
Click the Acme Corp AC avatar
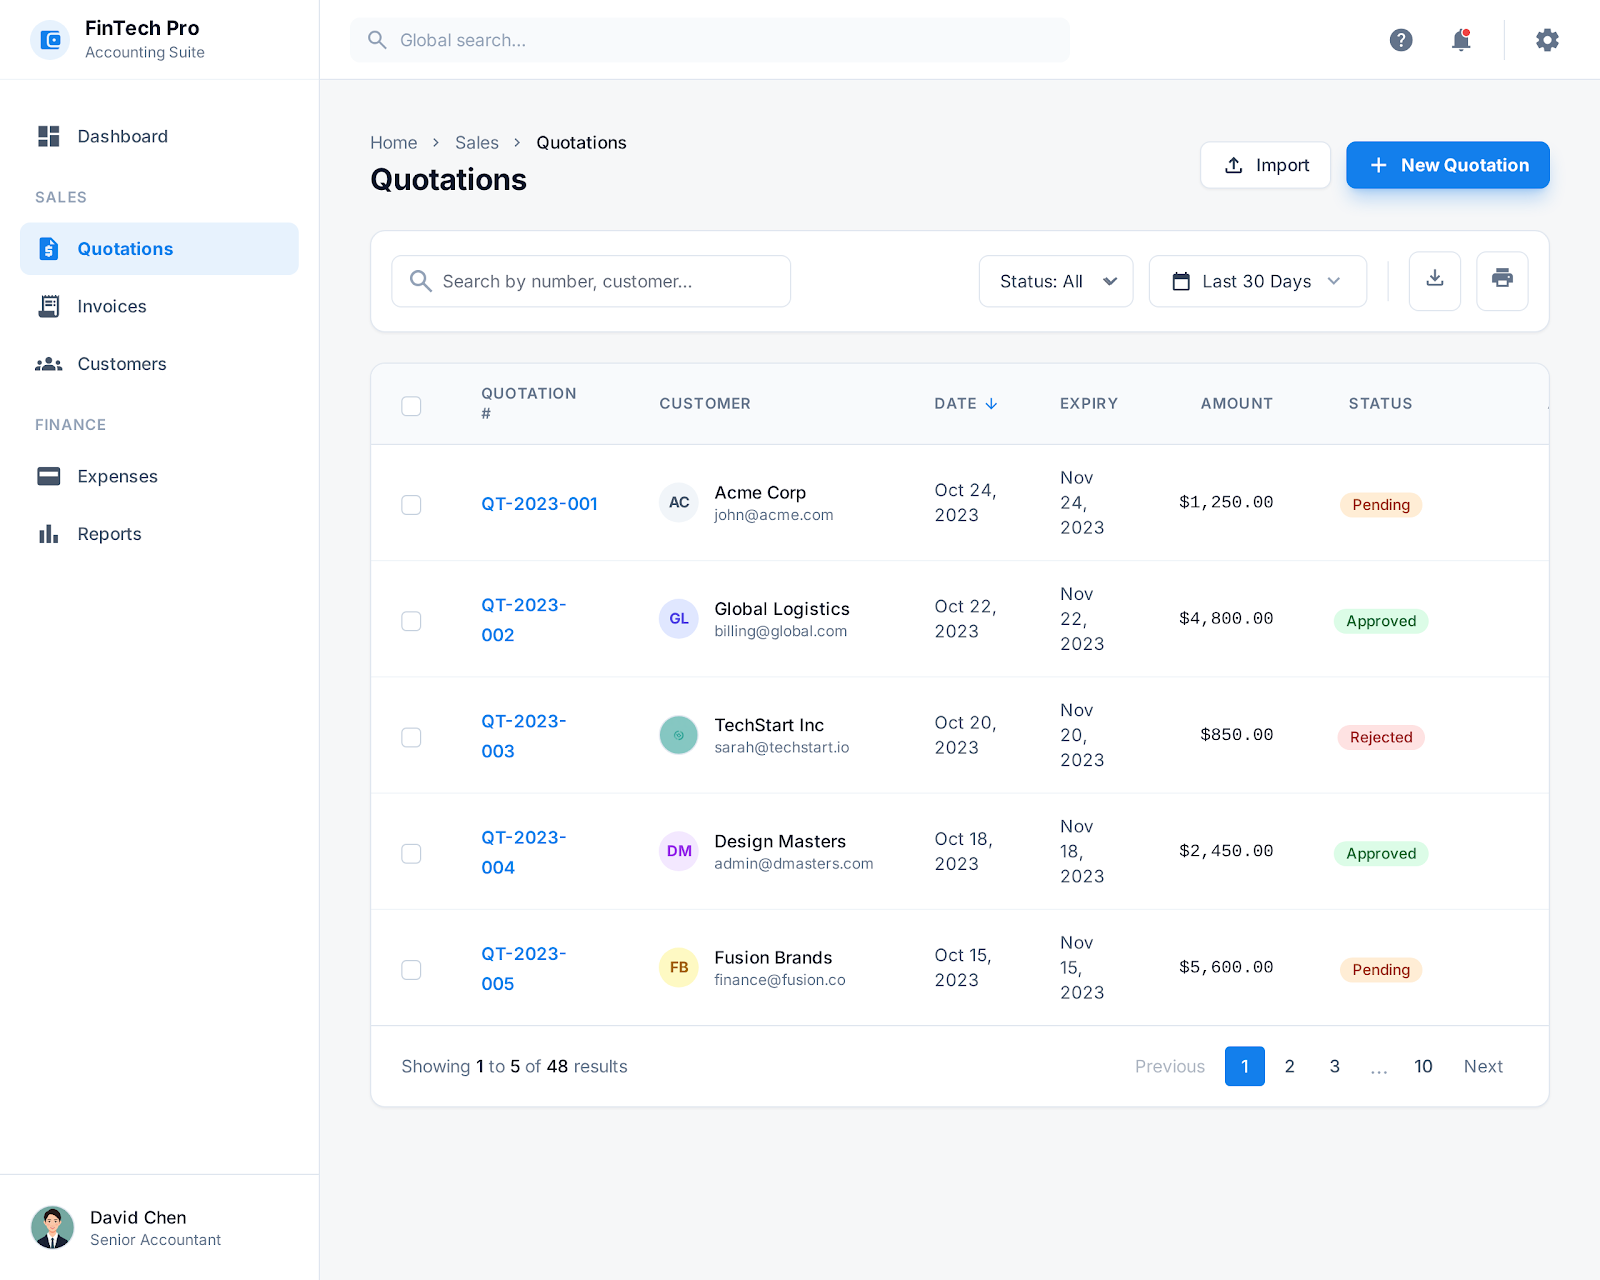pos(679,503)
